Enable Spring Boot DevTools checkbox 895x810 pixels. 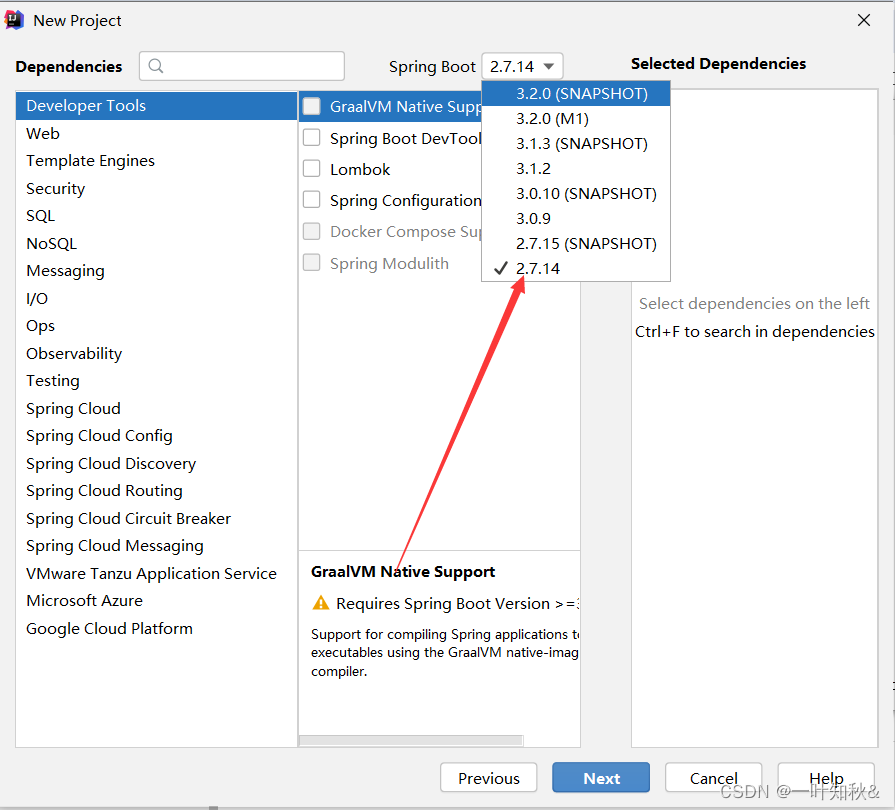click(x=312, y=138)
